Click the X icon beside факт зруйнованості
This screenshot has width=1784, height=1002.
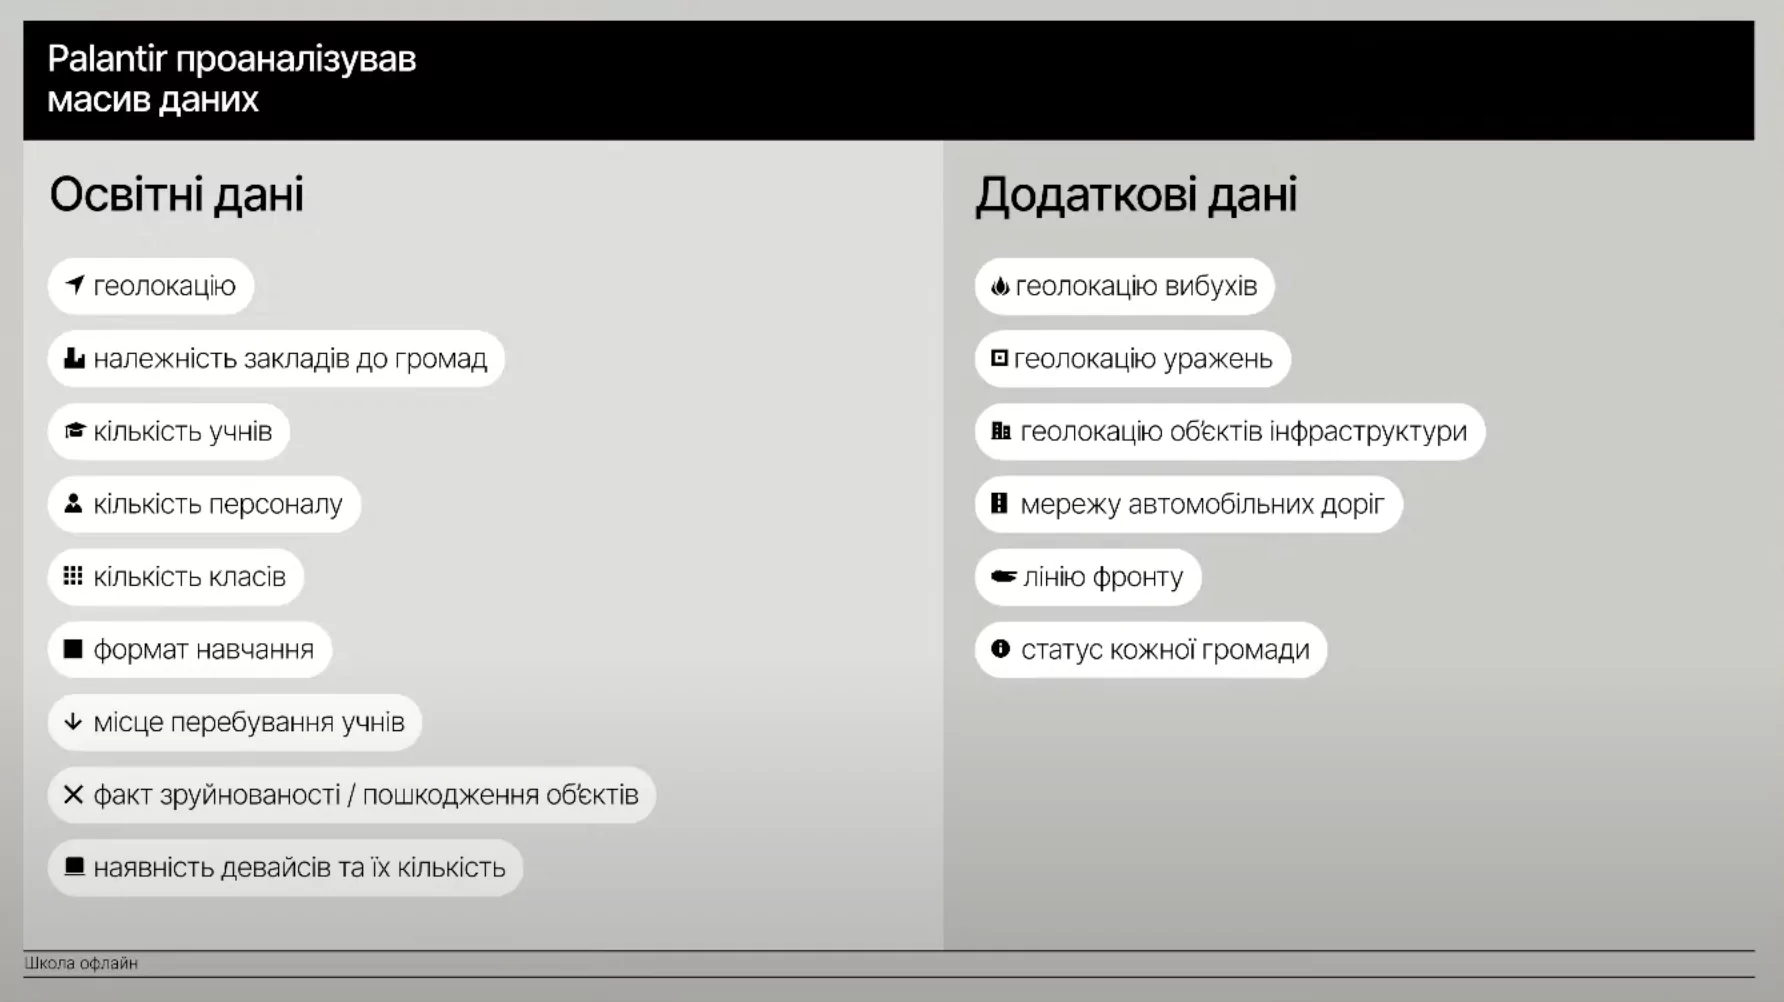[x=73, y=794]
